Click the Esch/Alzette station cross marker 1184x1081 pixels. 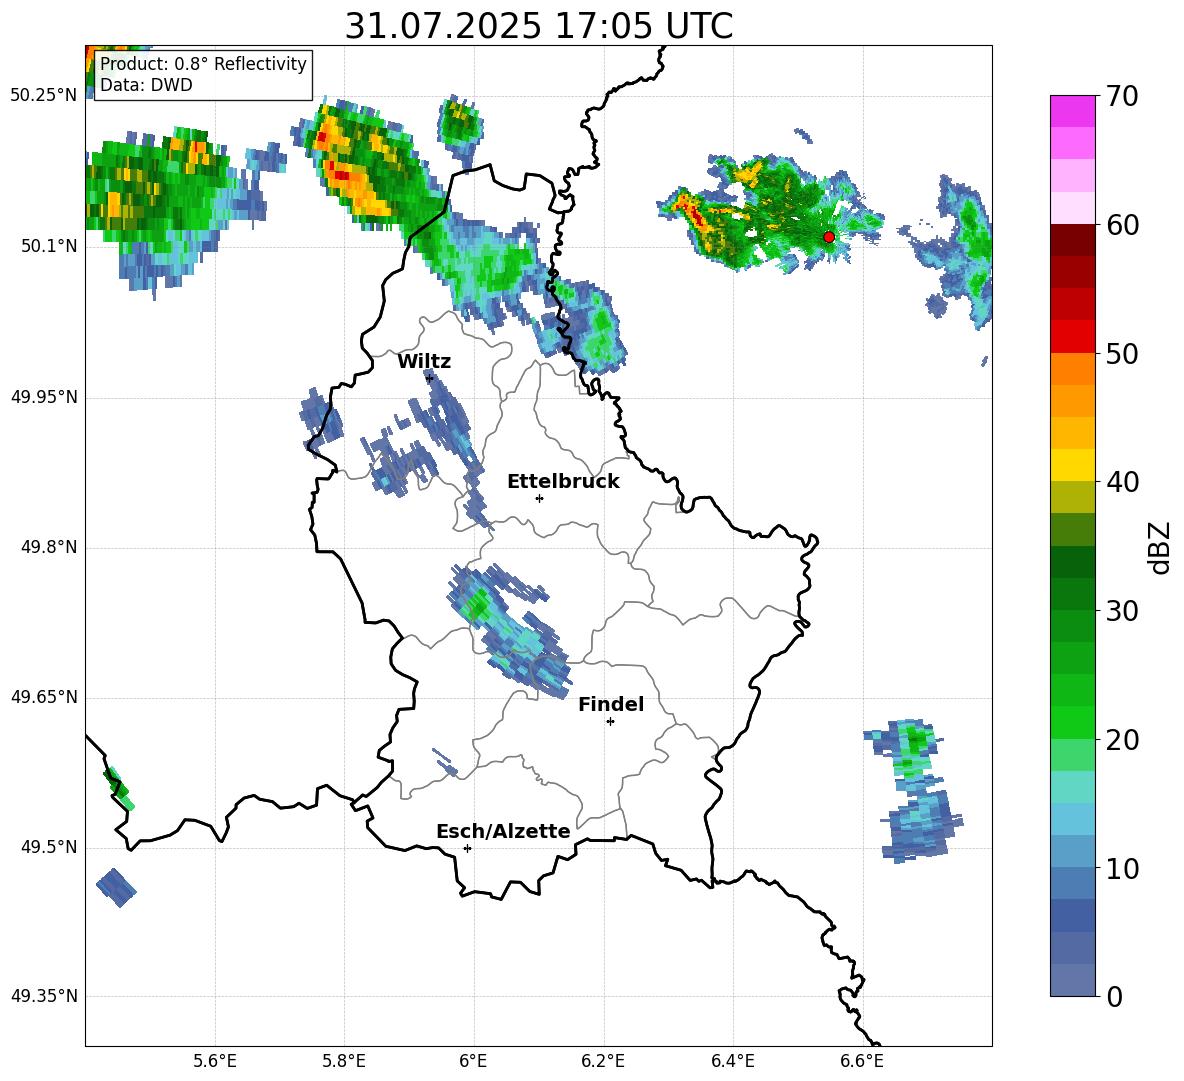click(x=467, y=848)
